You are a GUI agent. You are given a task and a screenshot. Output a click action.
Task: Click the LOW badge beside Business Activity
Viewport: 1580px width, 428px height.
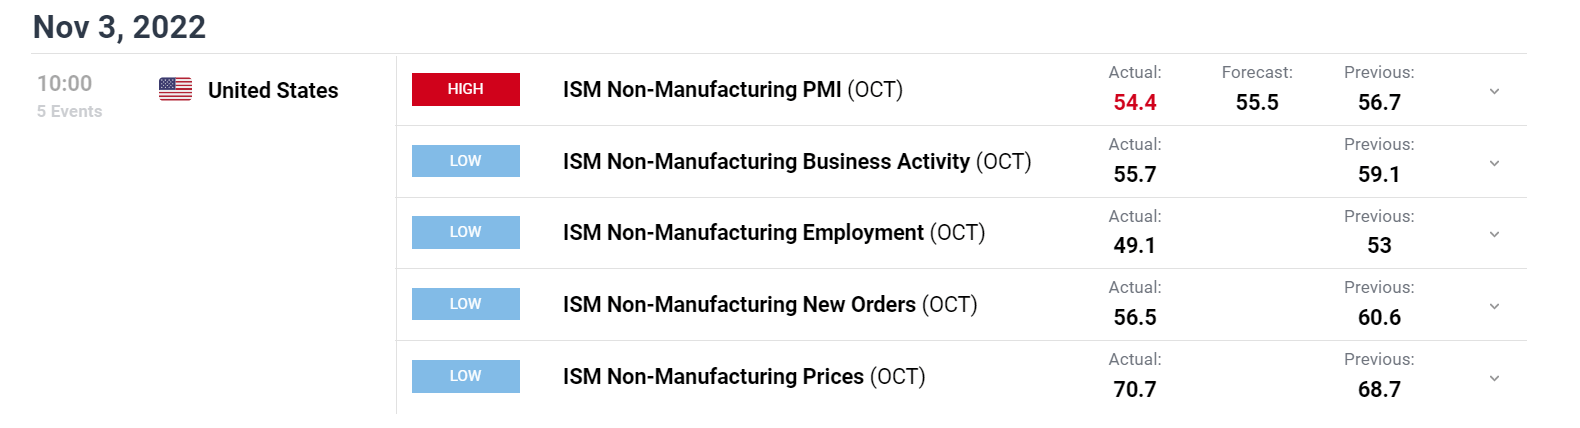coord(466,161)
